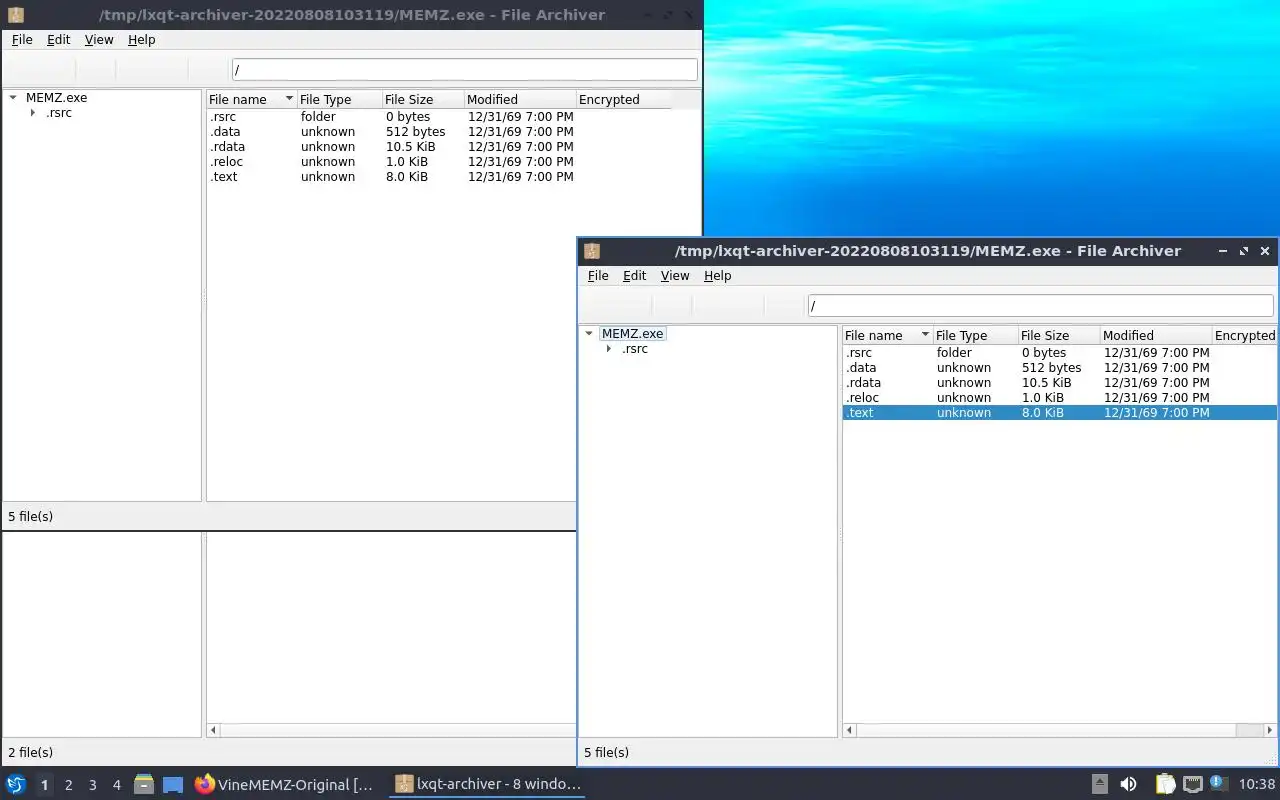Viewport: 1280px width, 800px height.
Task: Launch file manager from taskbar quick launch
Action: point(144,785)
